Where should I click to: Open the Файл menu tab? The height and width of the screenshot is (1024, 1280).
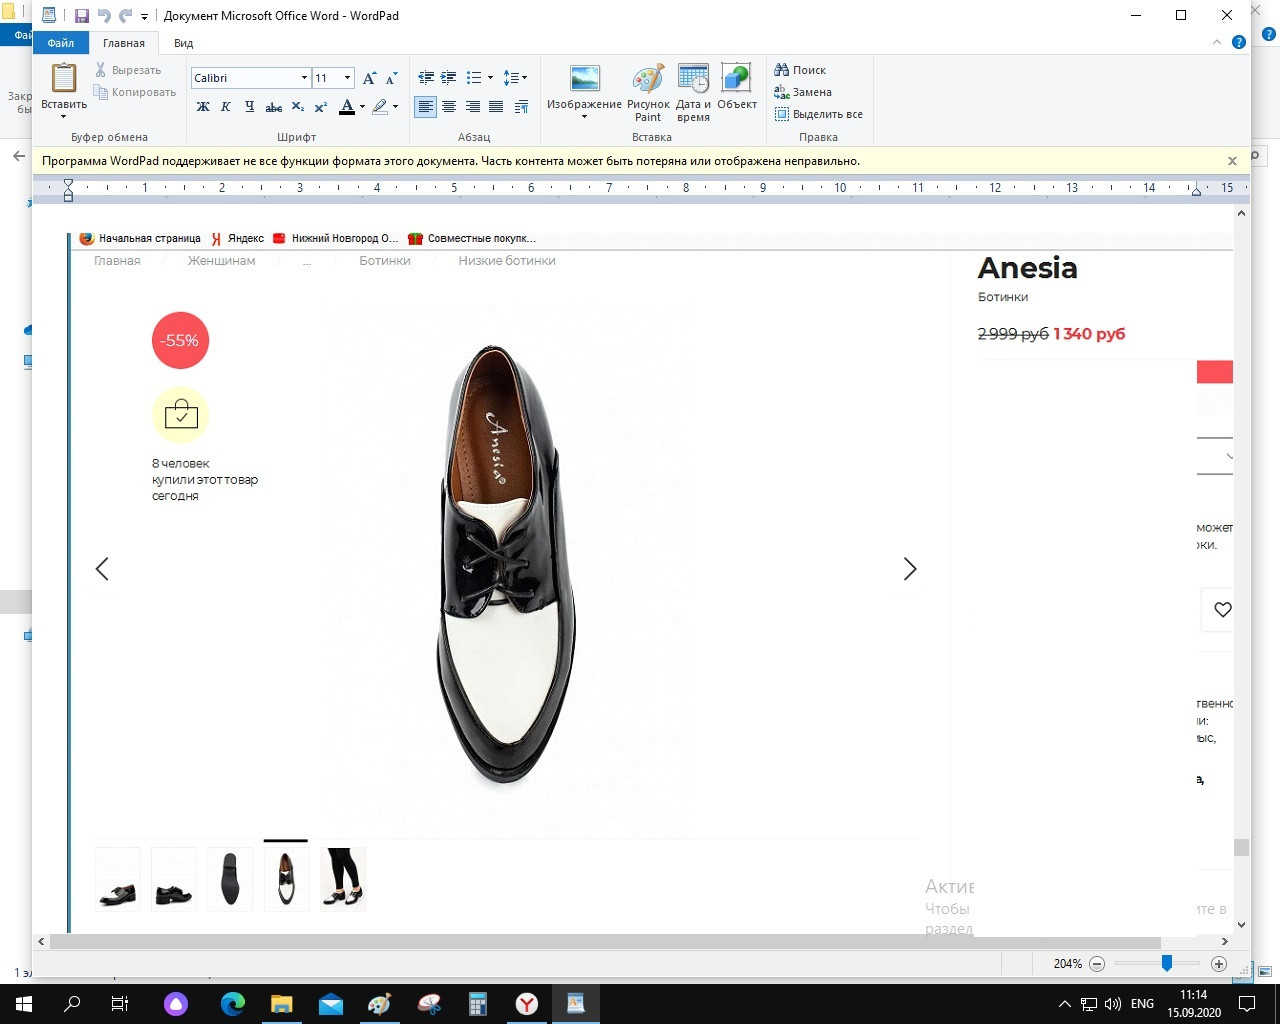tap(61, 43)
